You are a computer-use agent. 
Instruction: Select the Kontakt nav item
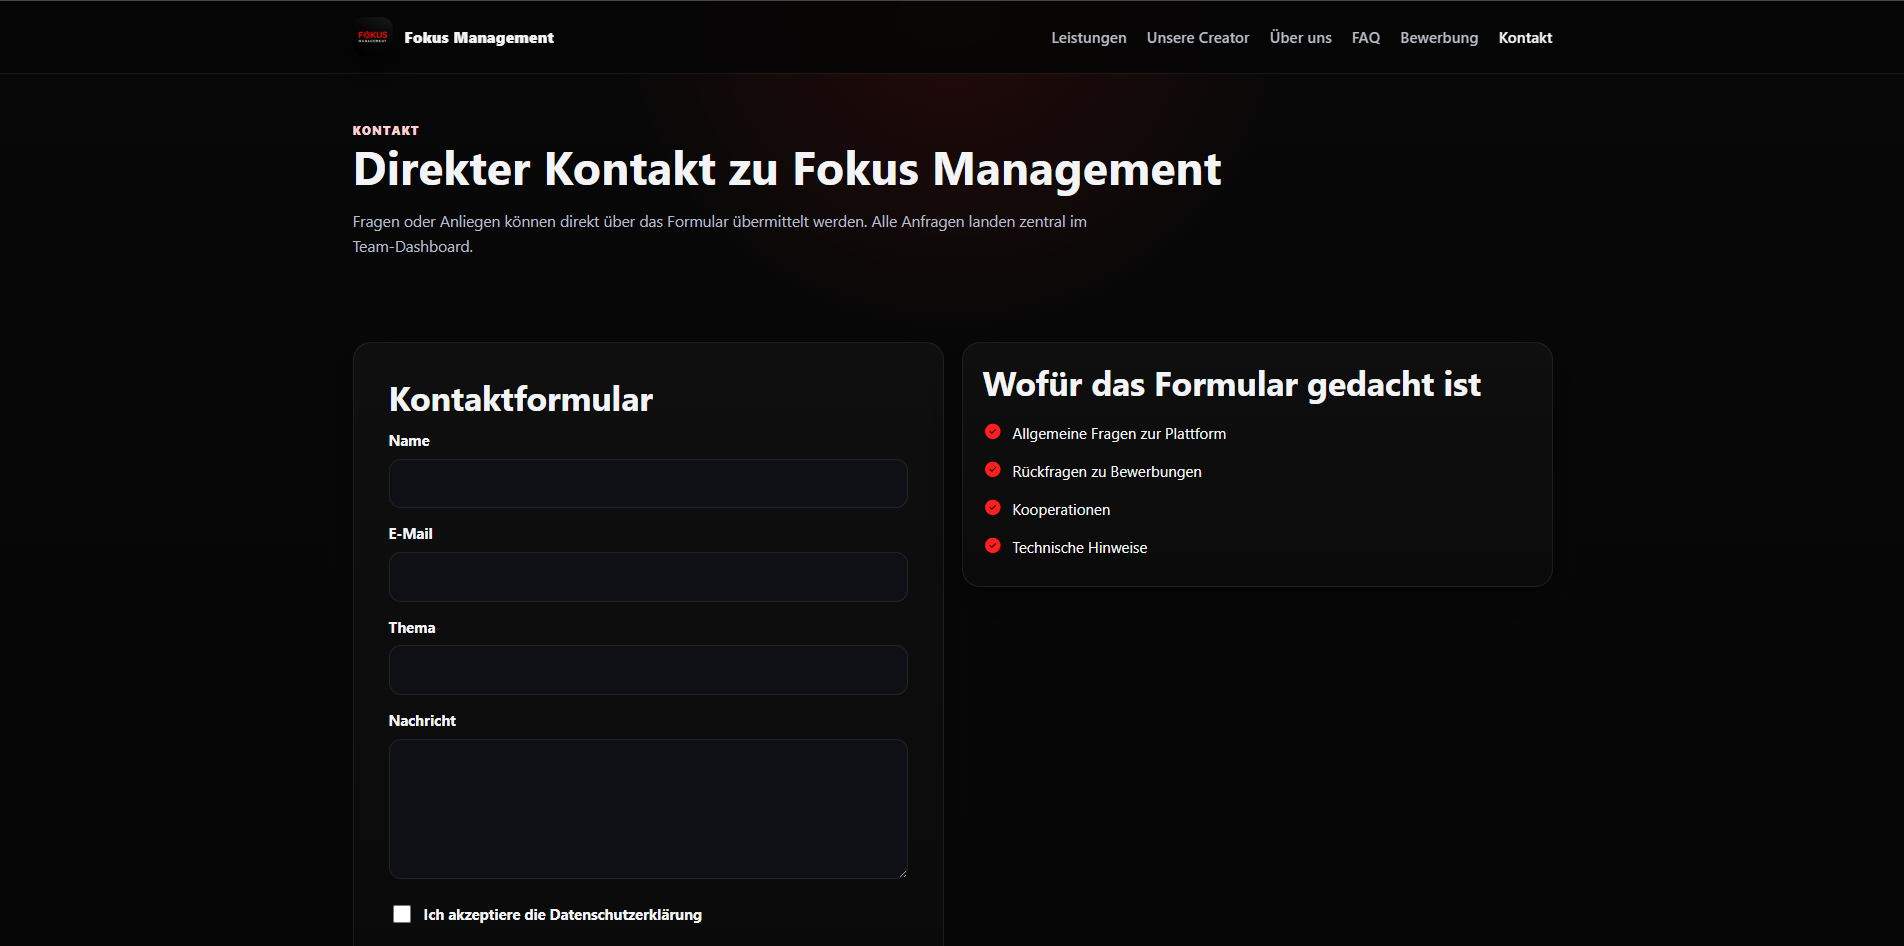pyautogui.click(x=1525, y=38)
